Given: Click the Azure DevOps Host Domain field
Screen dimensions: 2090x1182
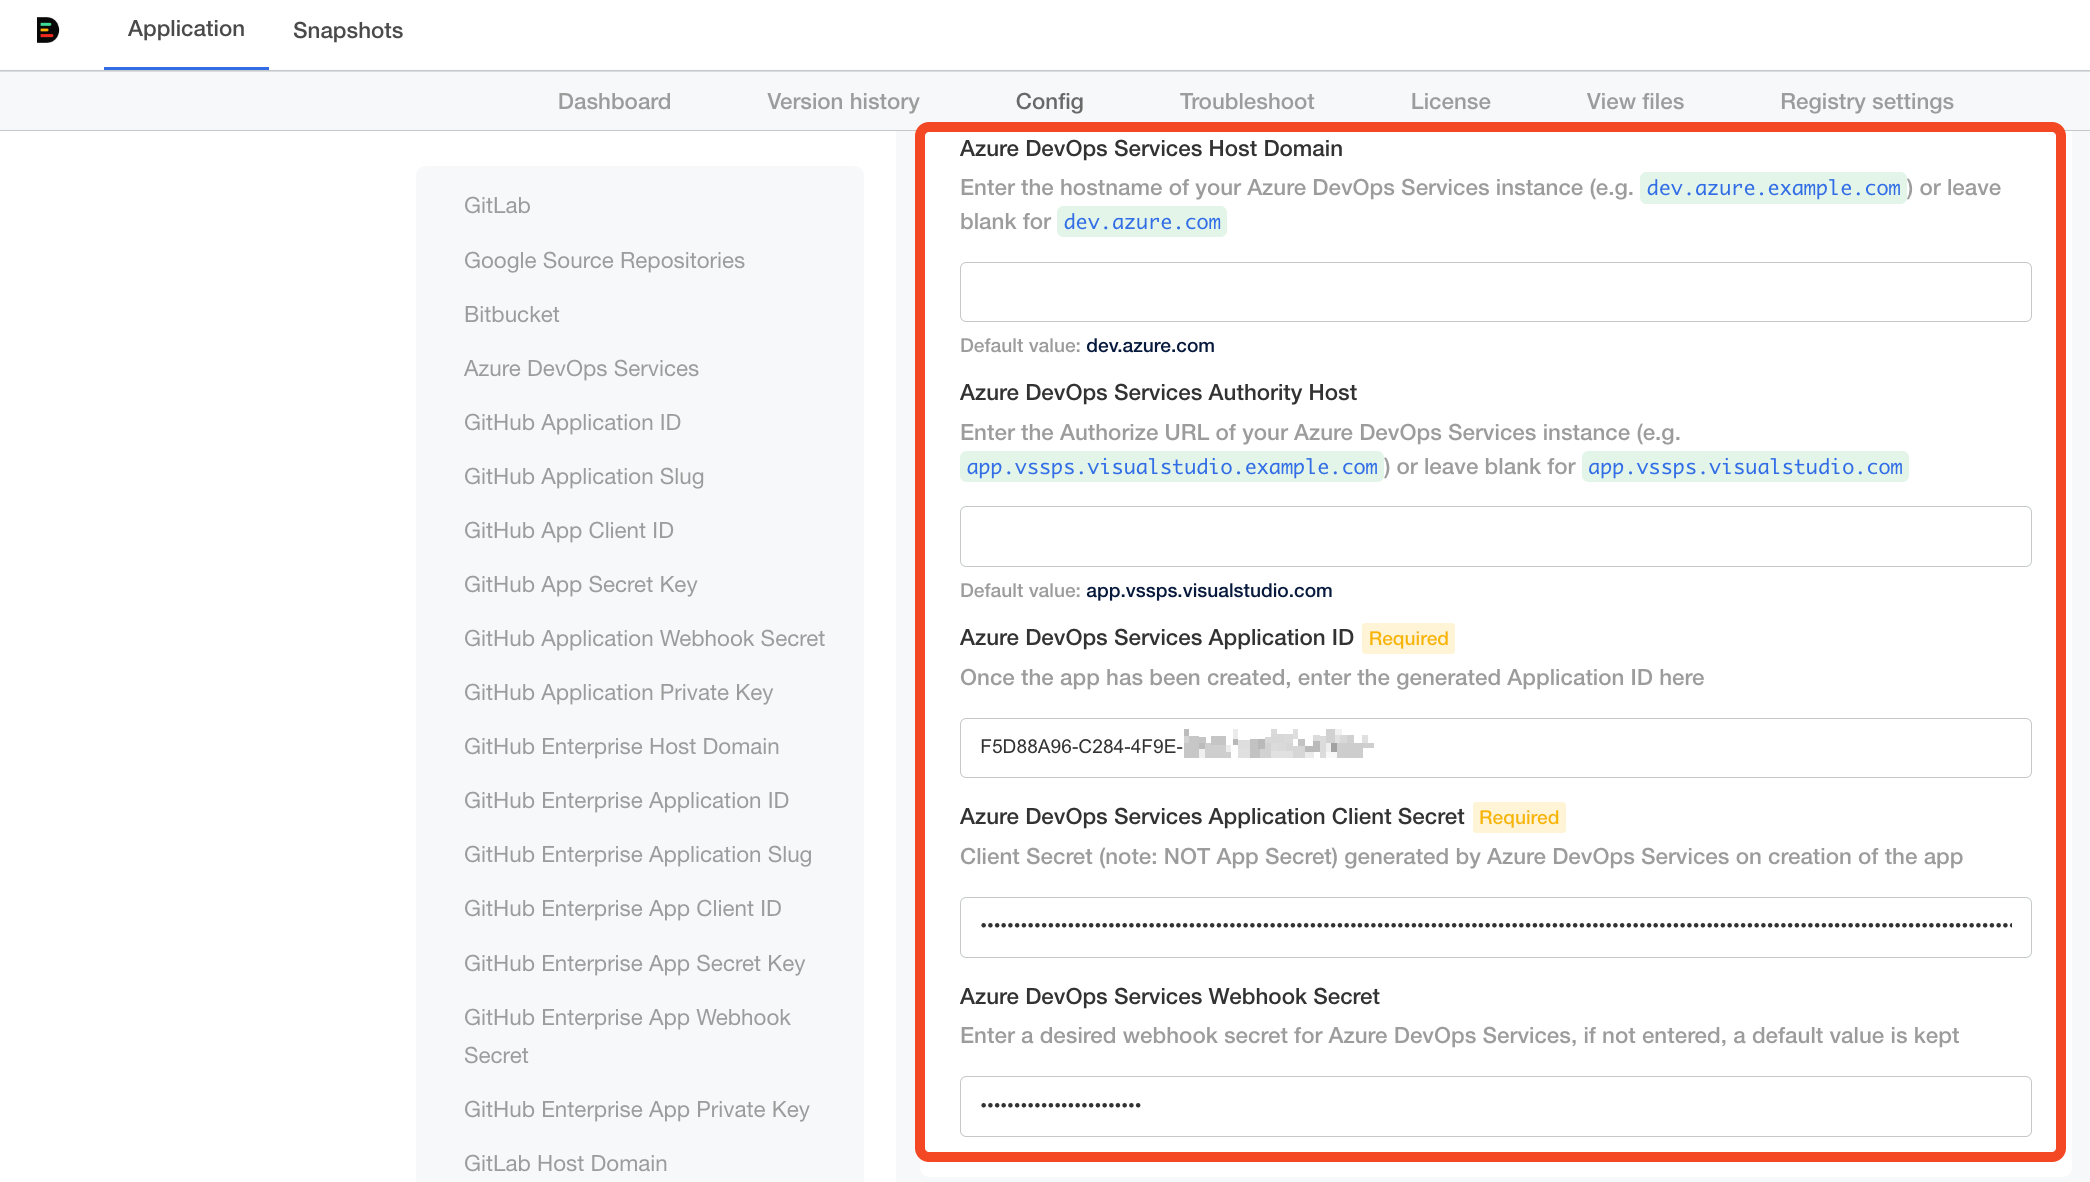Looking at the screenshot, I should 1494,292.
